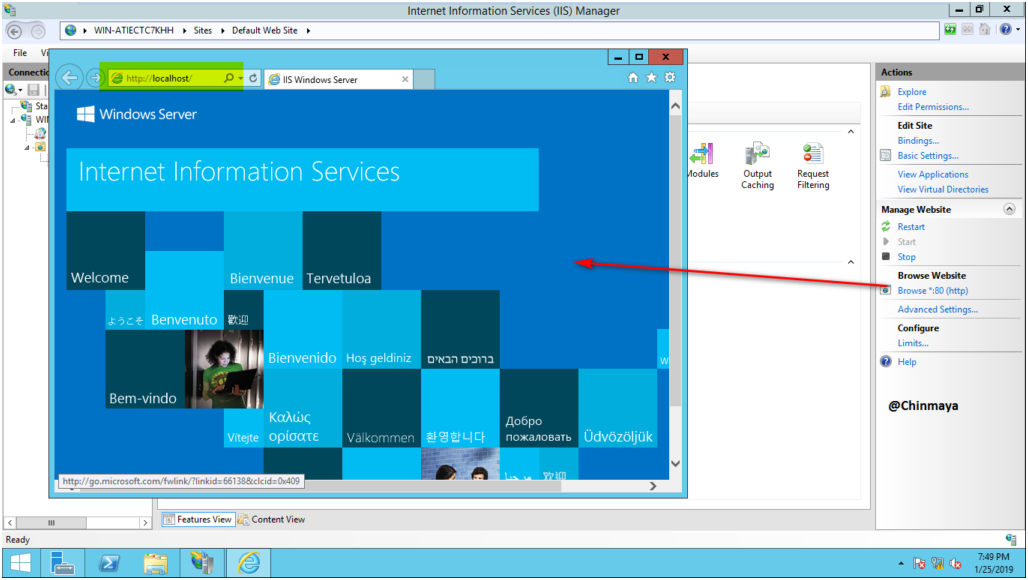Open the Windows Start button
The height and width of the screenshot is (580, 1028).
20,563
